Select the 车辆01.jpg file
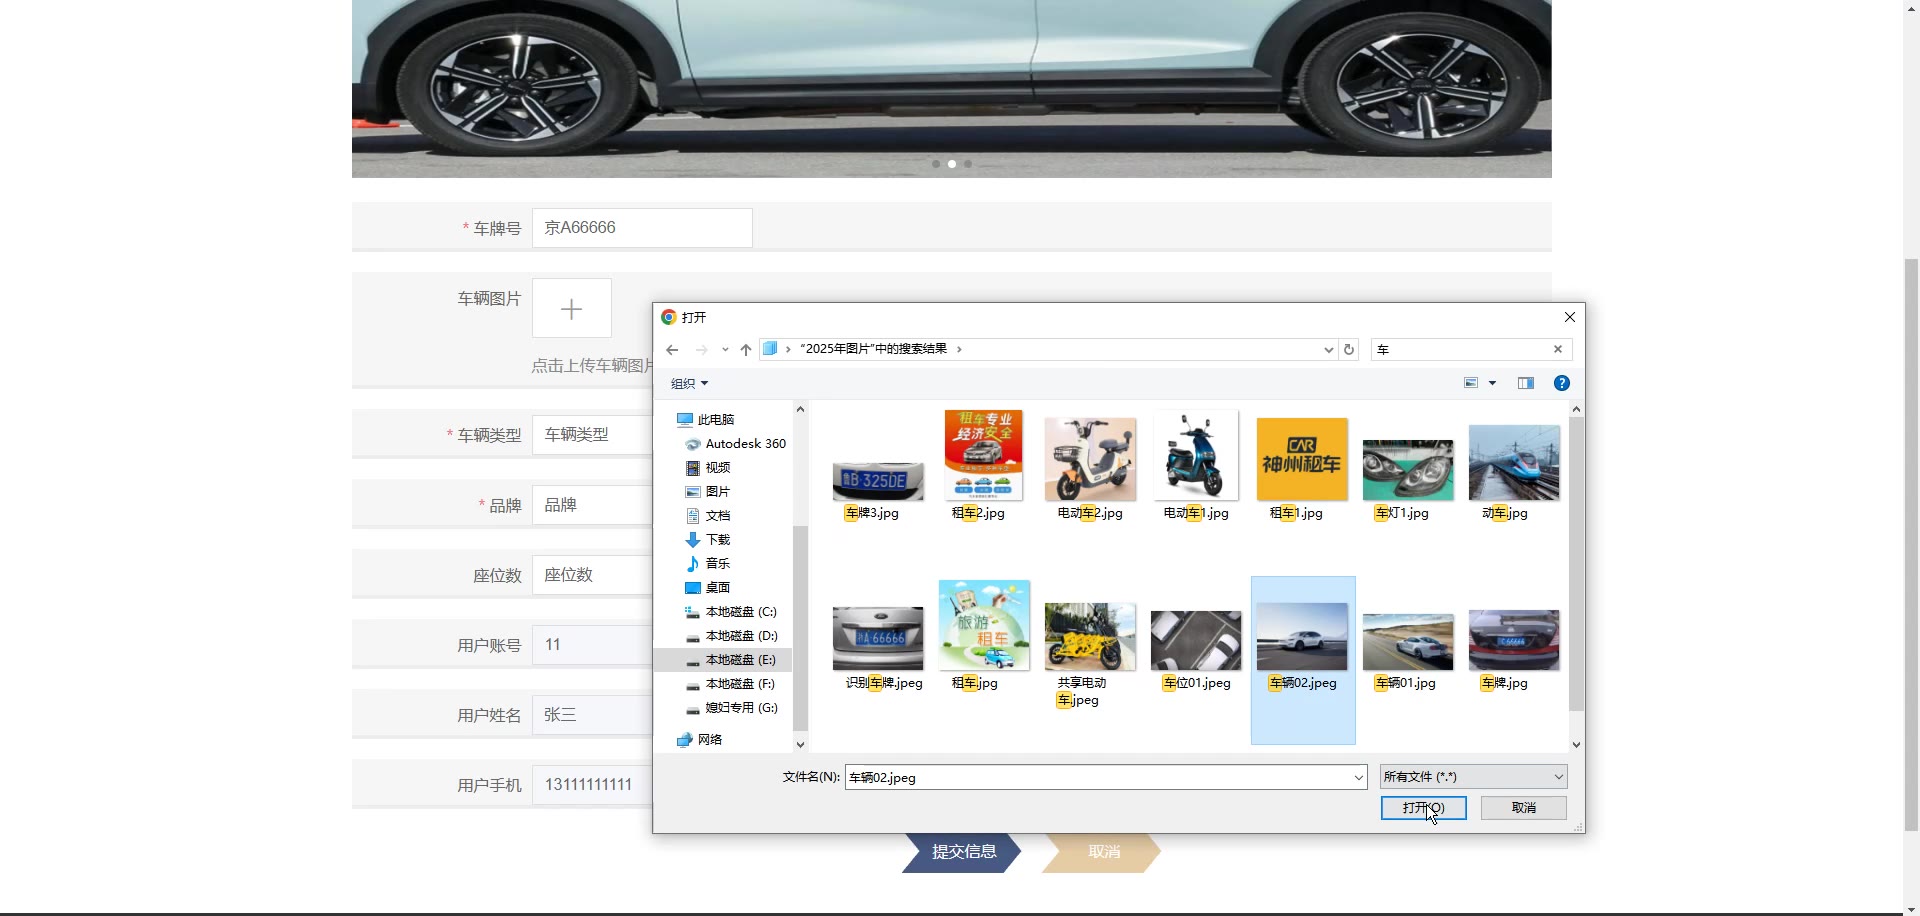The height and width of the screenshot is (916, 1920). tap(1407, 652)
